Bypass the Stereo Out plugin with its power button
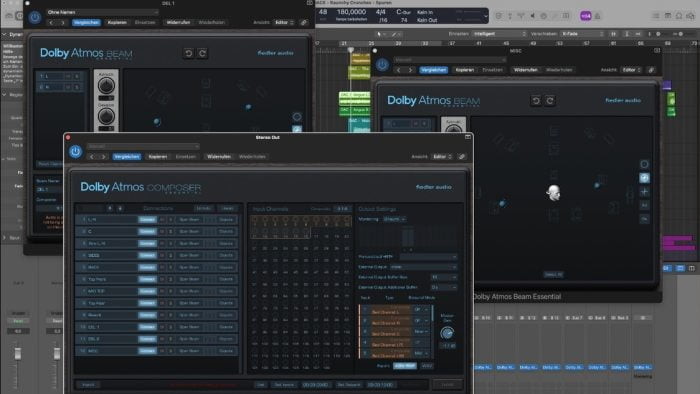Screen dimensions: 700x394 point(75,152)
